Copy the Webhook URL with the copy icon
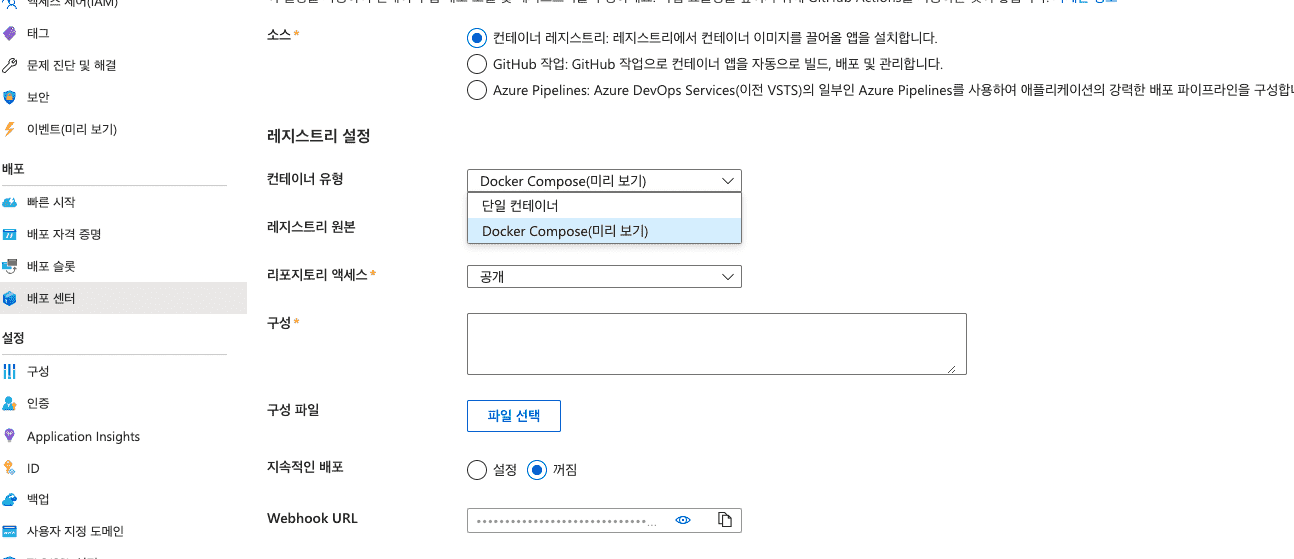This screenshot has height=559, width=1294. click(725, 520)
